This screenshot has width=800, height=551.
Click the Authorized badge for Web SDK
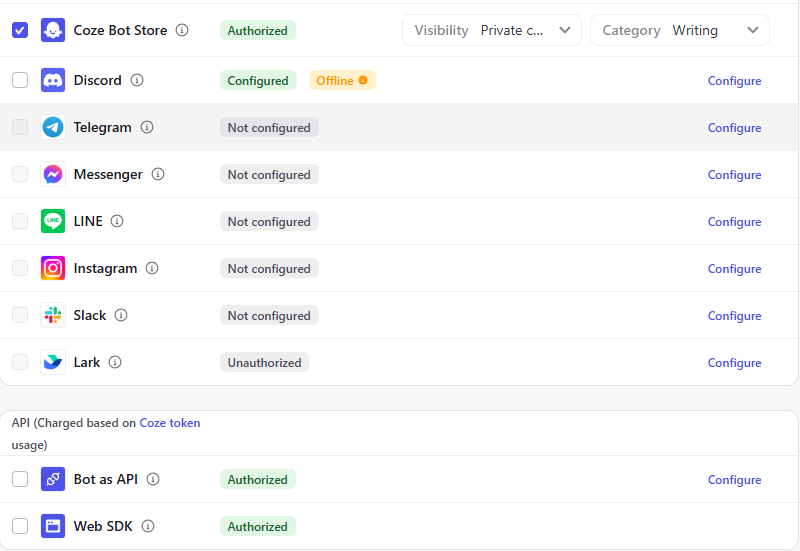click(258, 526)
